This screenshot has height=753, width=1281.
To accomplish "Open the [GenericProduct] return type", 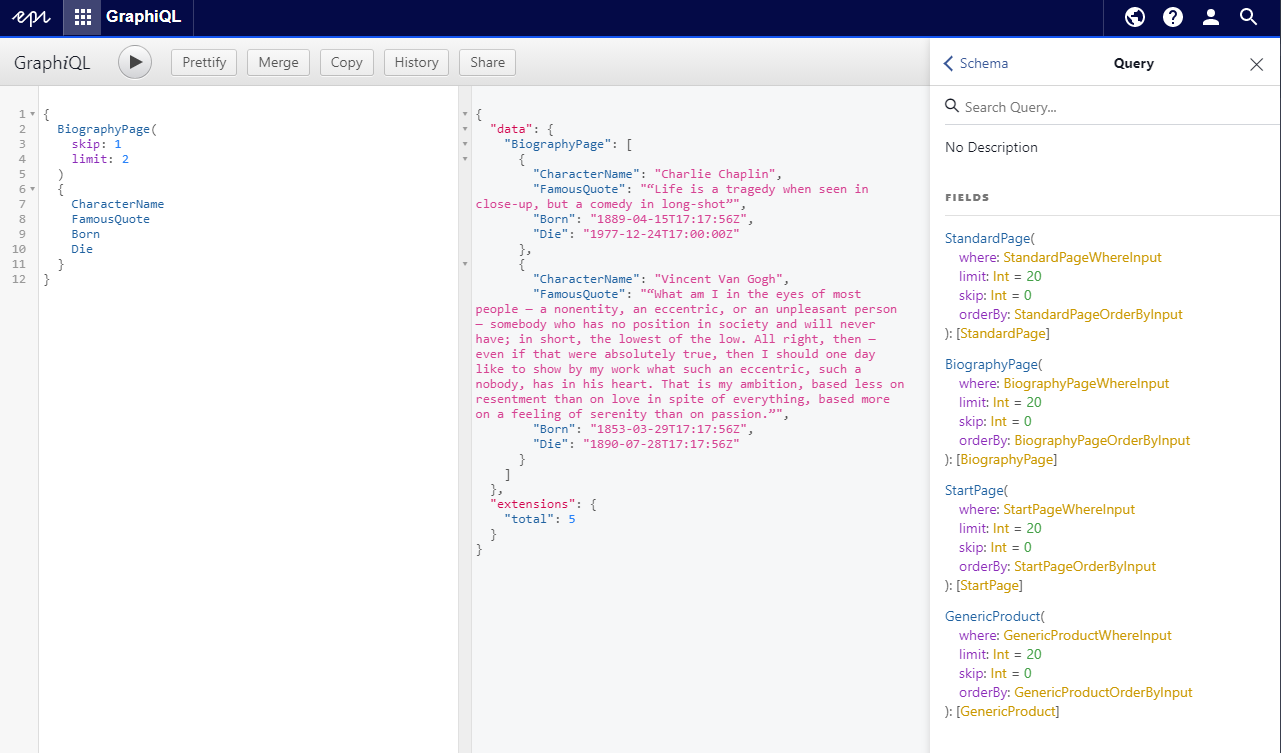I will (x=1008, y=711).
